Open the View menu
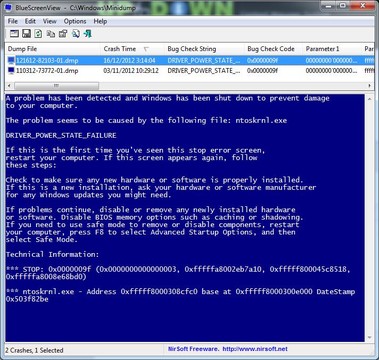 point(50,21)
